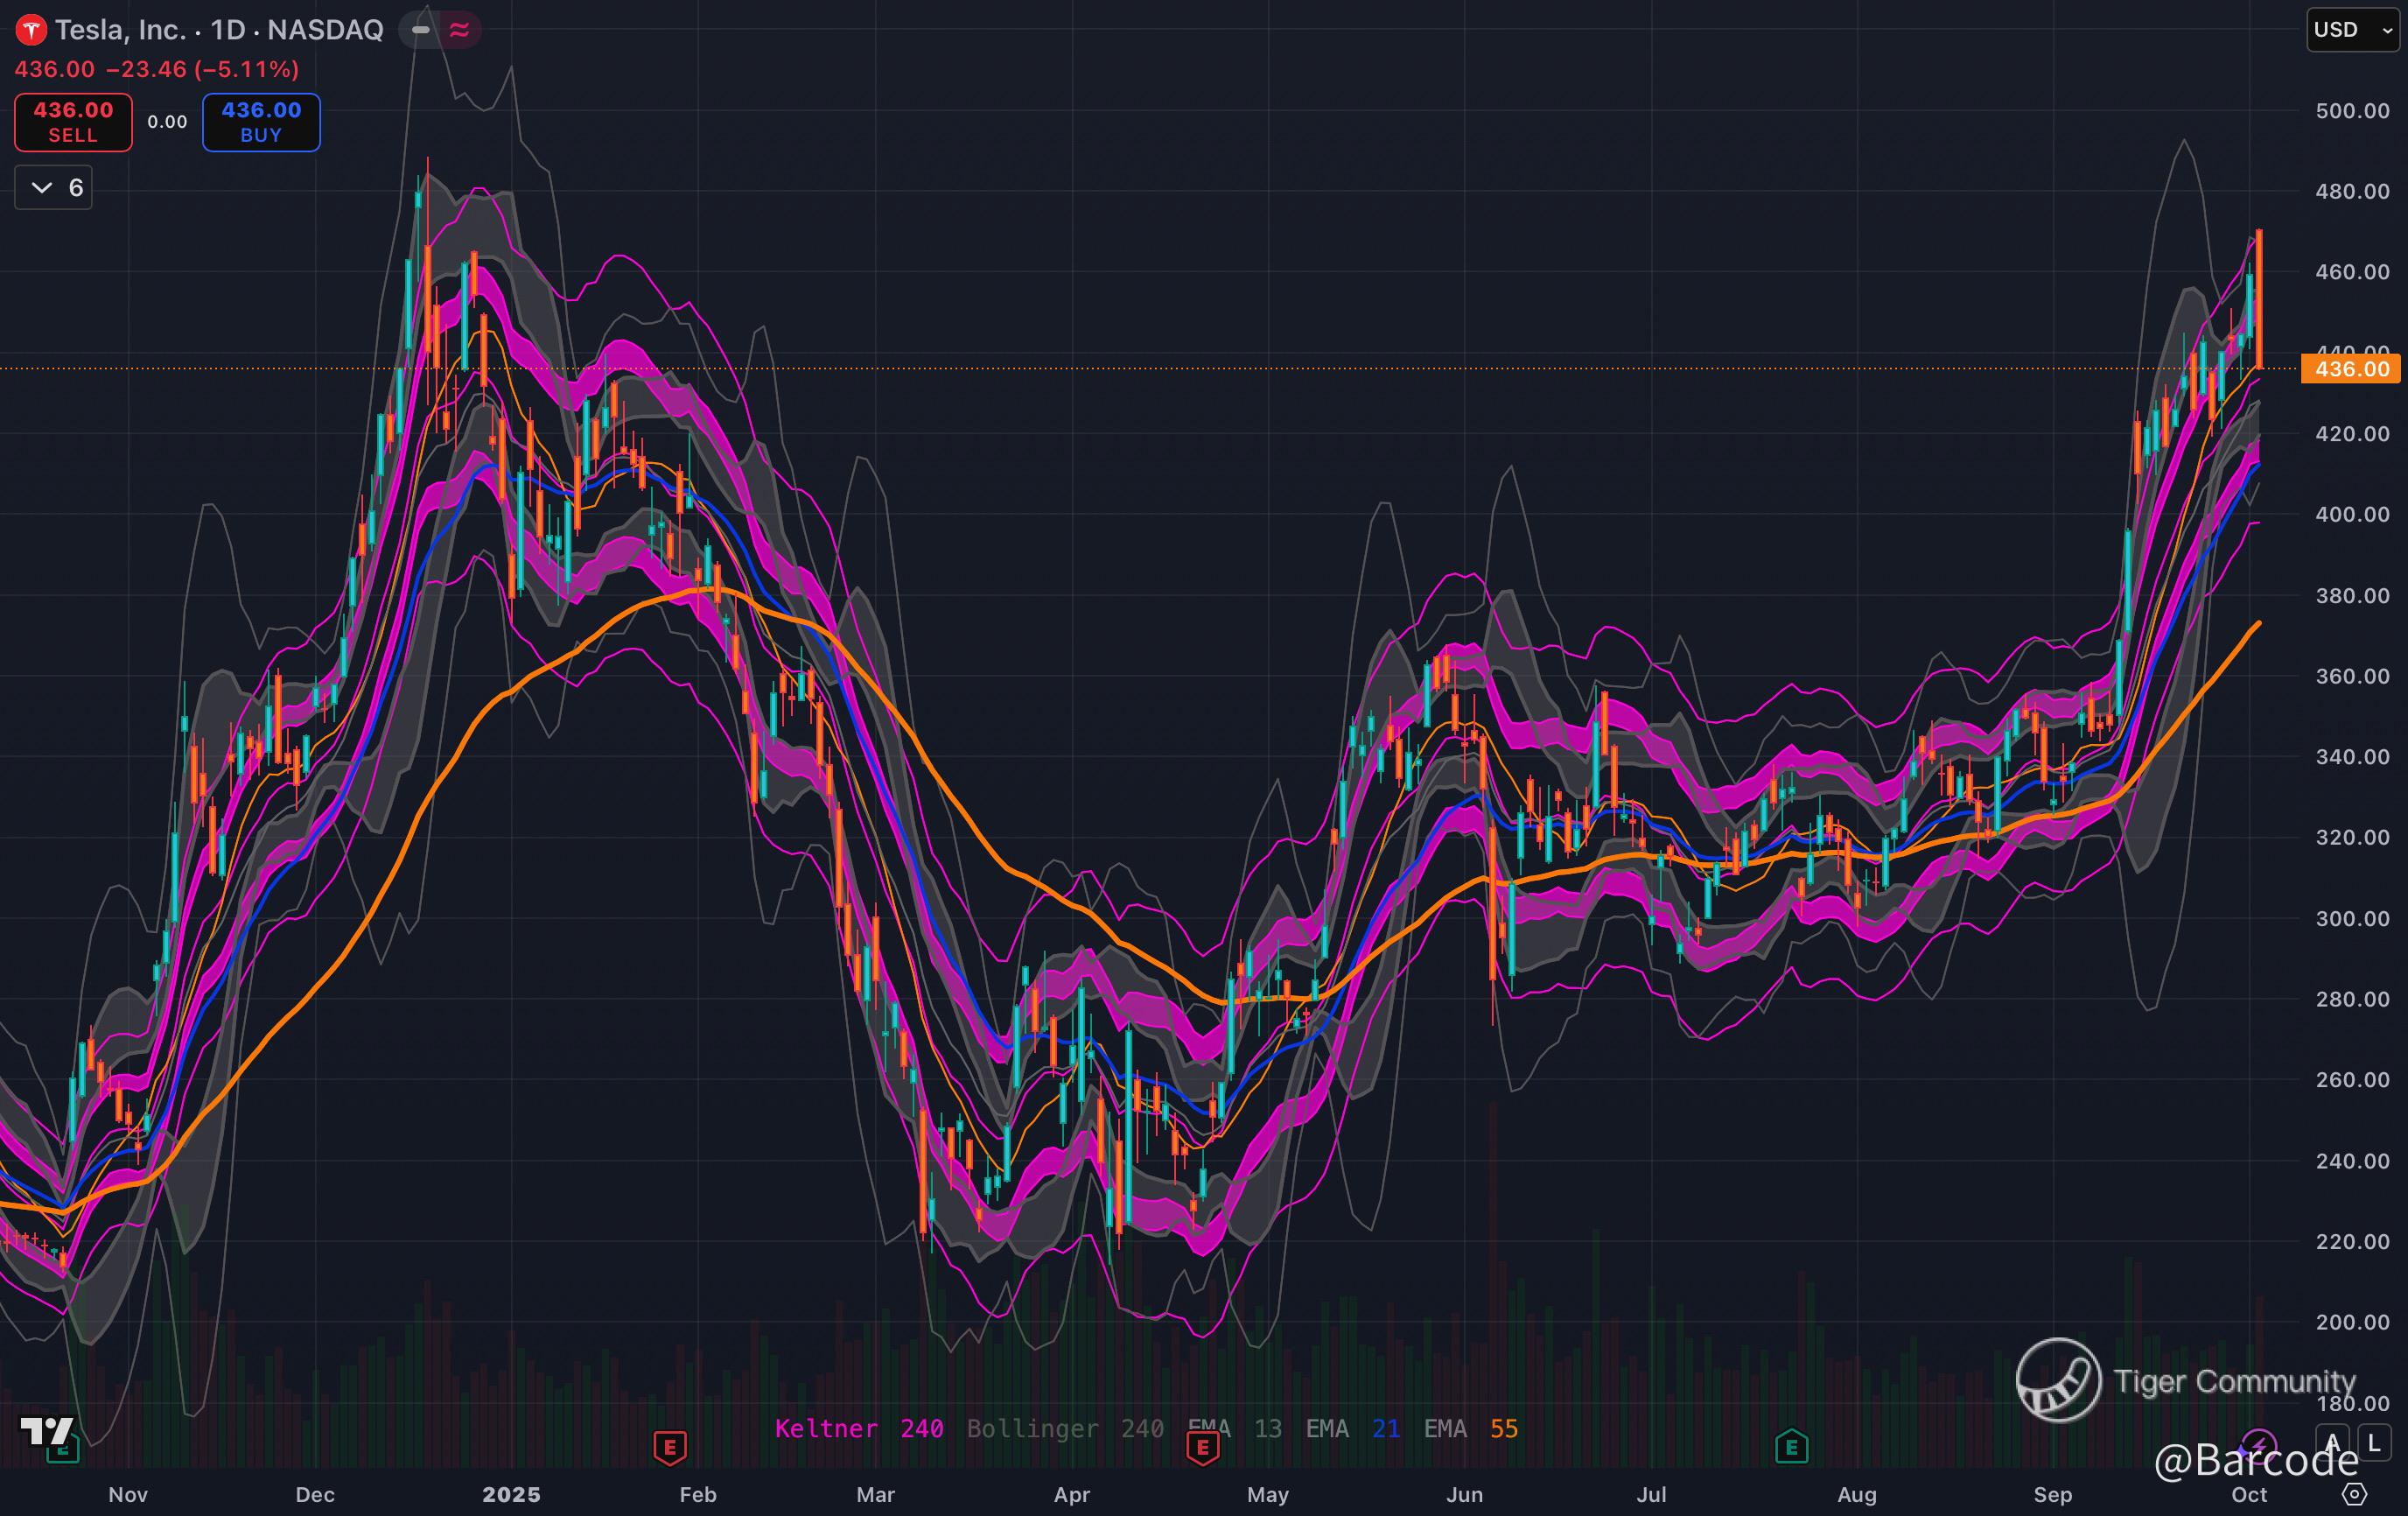Expand the collapsed indicators legend showing 6

click(54, 188)
